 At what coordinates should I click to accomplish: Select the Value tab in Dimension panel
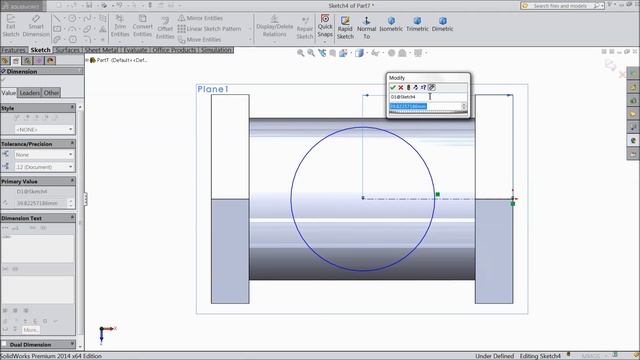point(9,93)
